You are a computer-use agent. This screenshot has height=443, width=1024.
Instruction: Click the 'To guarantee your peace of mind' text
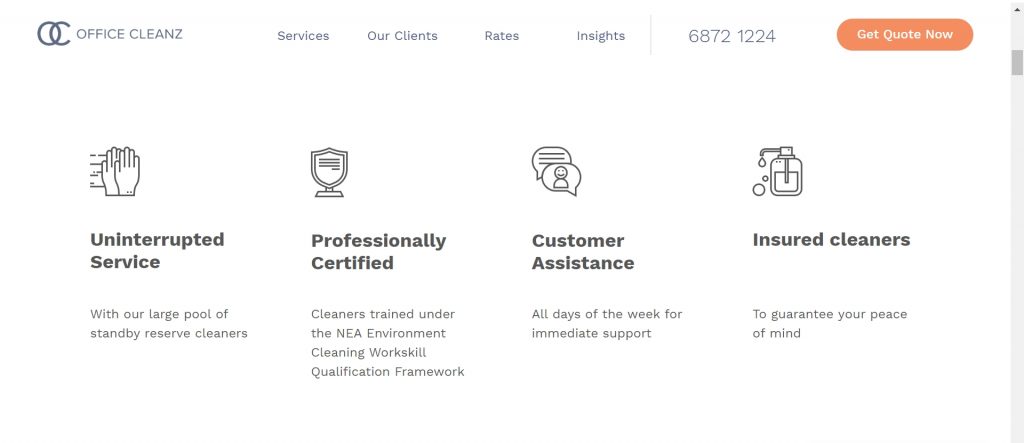830,323
